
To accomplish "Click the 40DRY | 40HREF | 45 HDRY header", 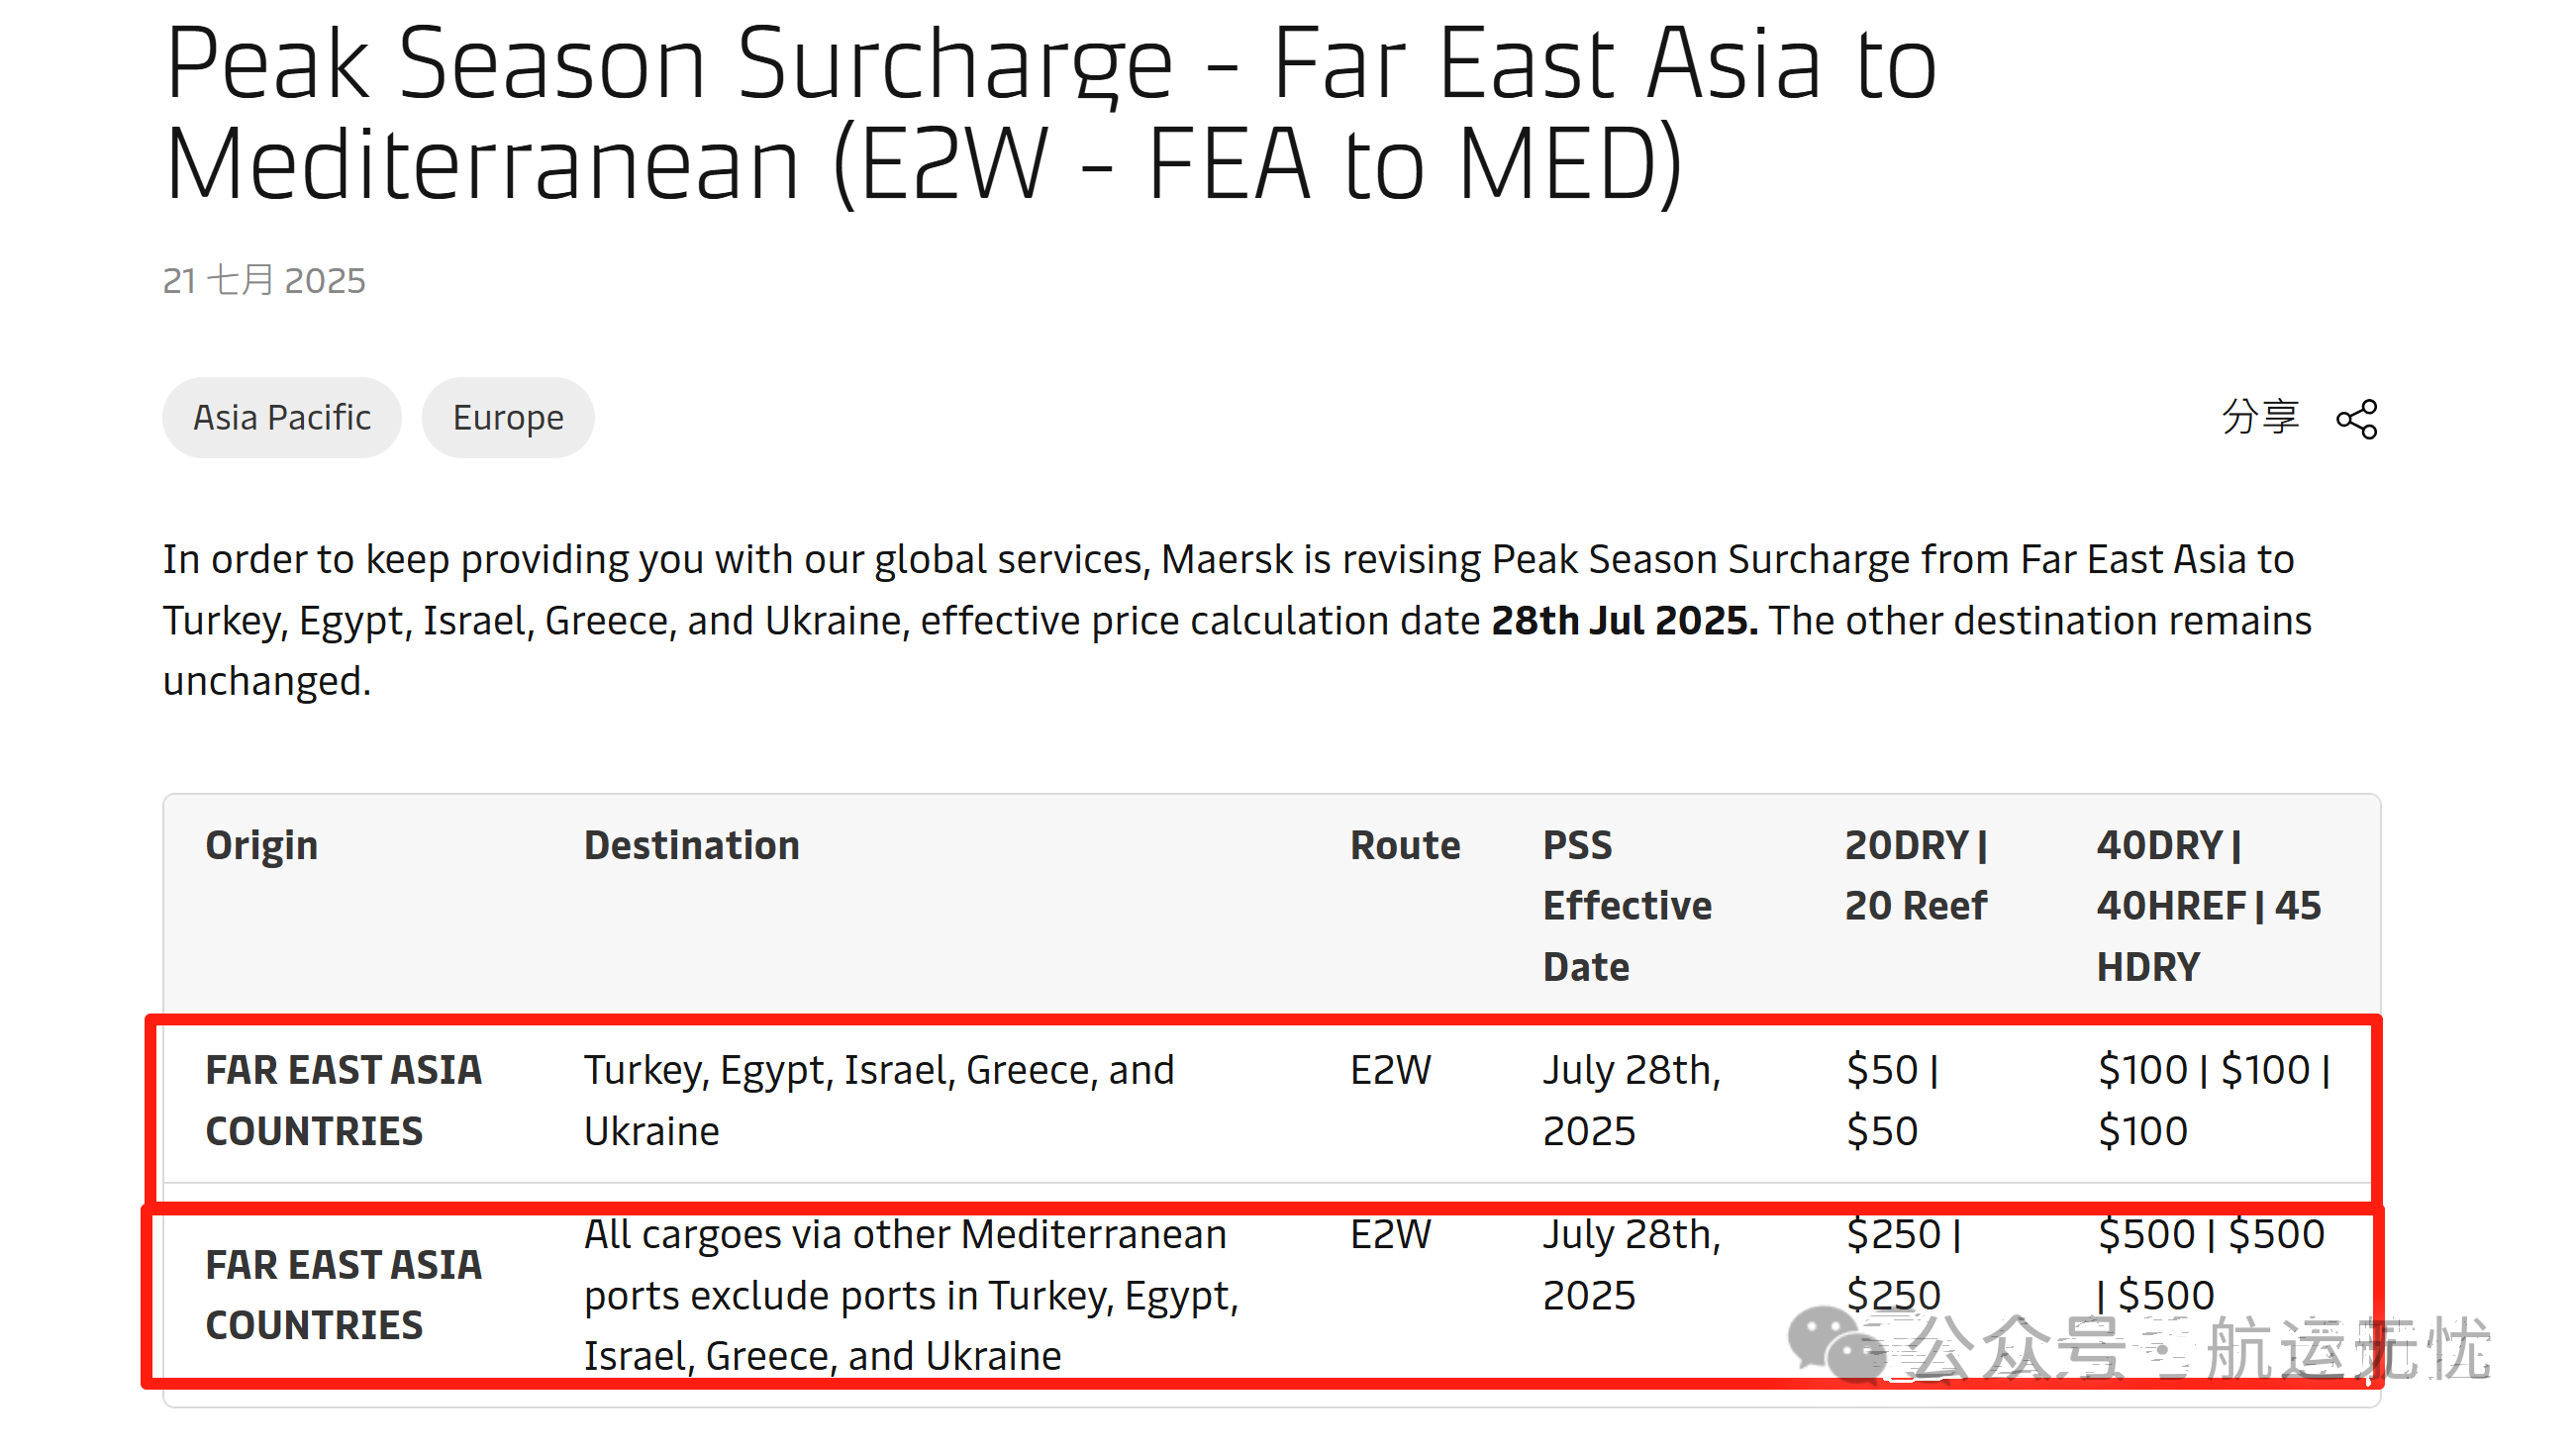I will pos(2209,906).
